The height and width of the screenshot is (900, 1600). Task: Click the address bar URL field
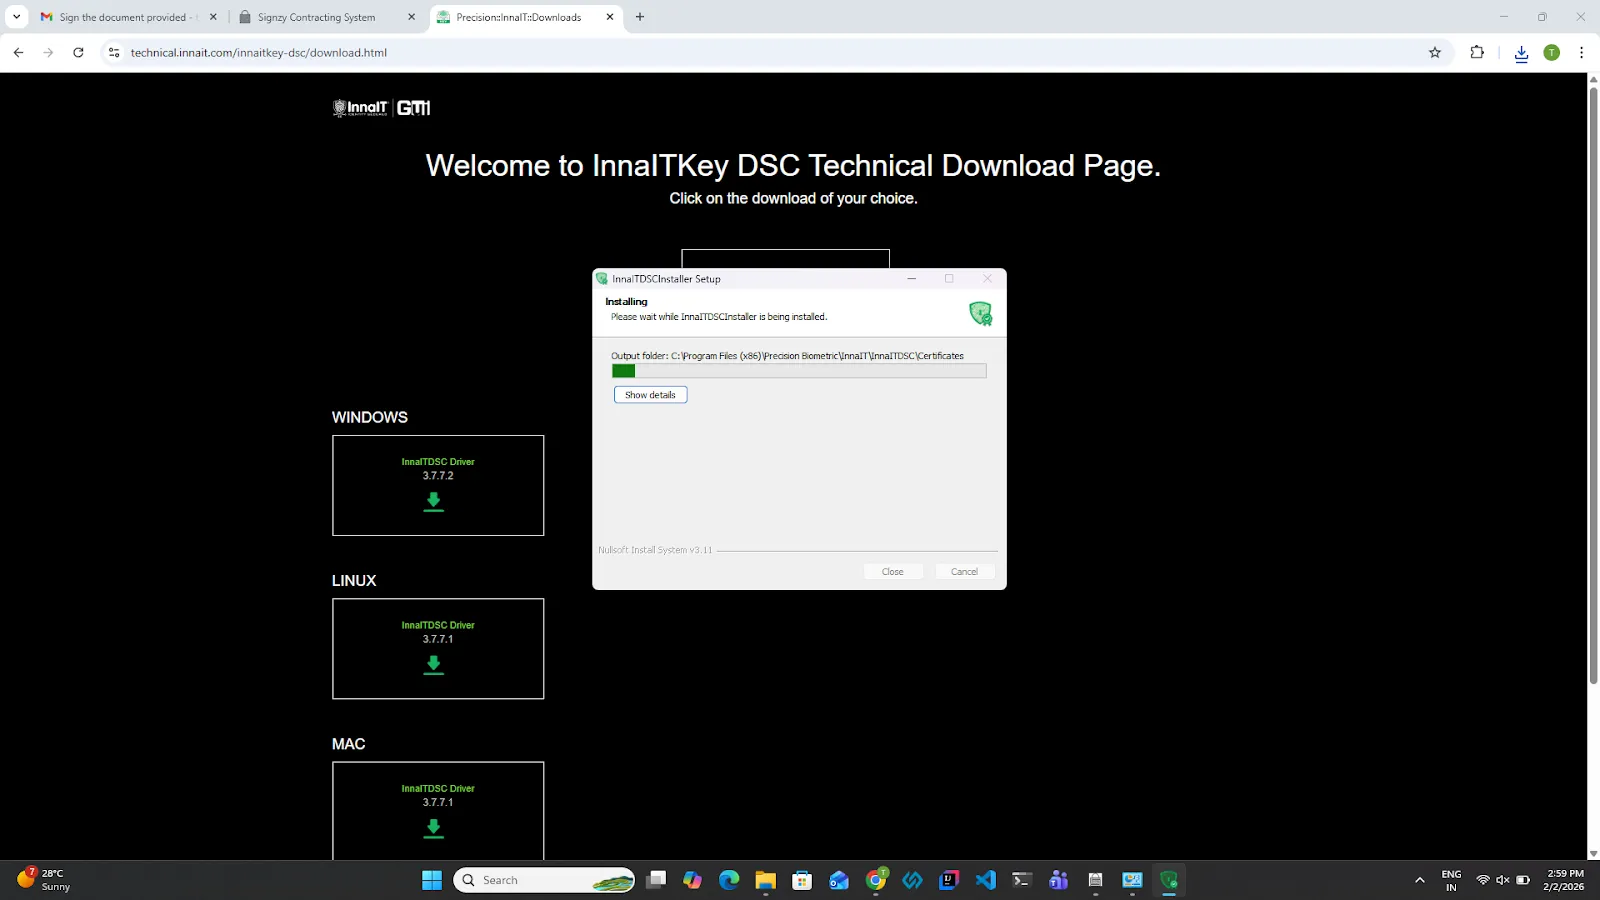(x=770, y=53)
